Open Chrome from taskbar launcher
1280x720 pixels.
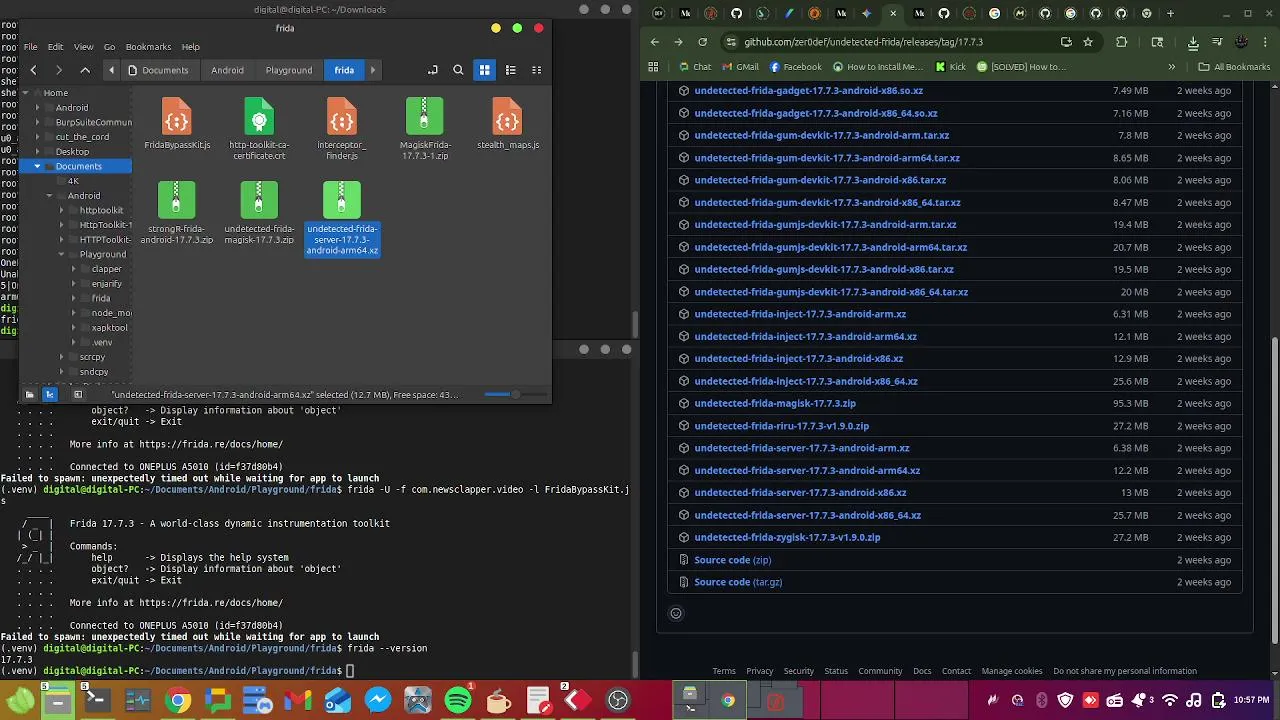(x=177, y=700)
